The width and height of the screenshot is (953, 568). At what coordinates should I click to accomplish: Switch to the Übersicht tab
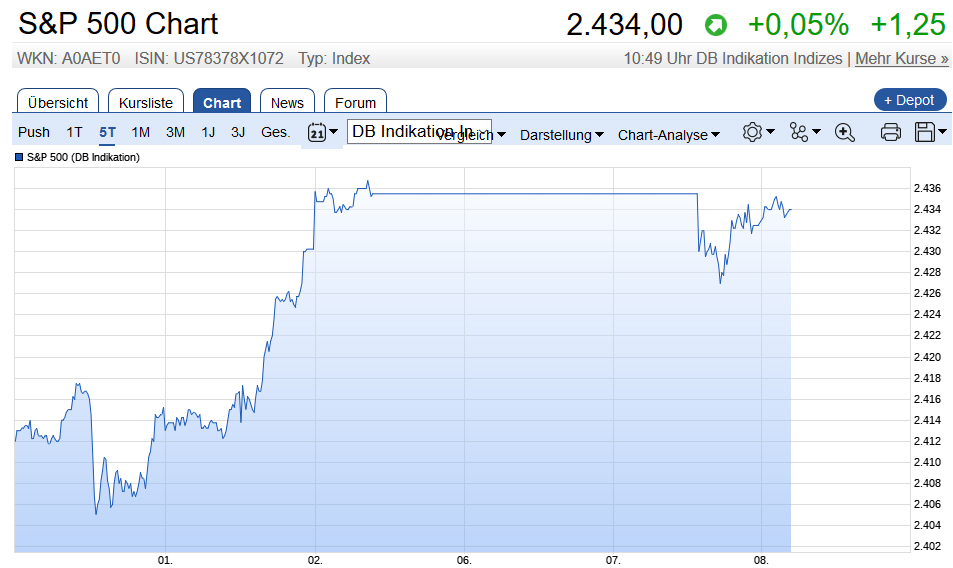[x=58, y=102]
